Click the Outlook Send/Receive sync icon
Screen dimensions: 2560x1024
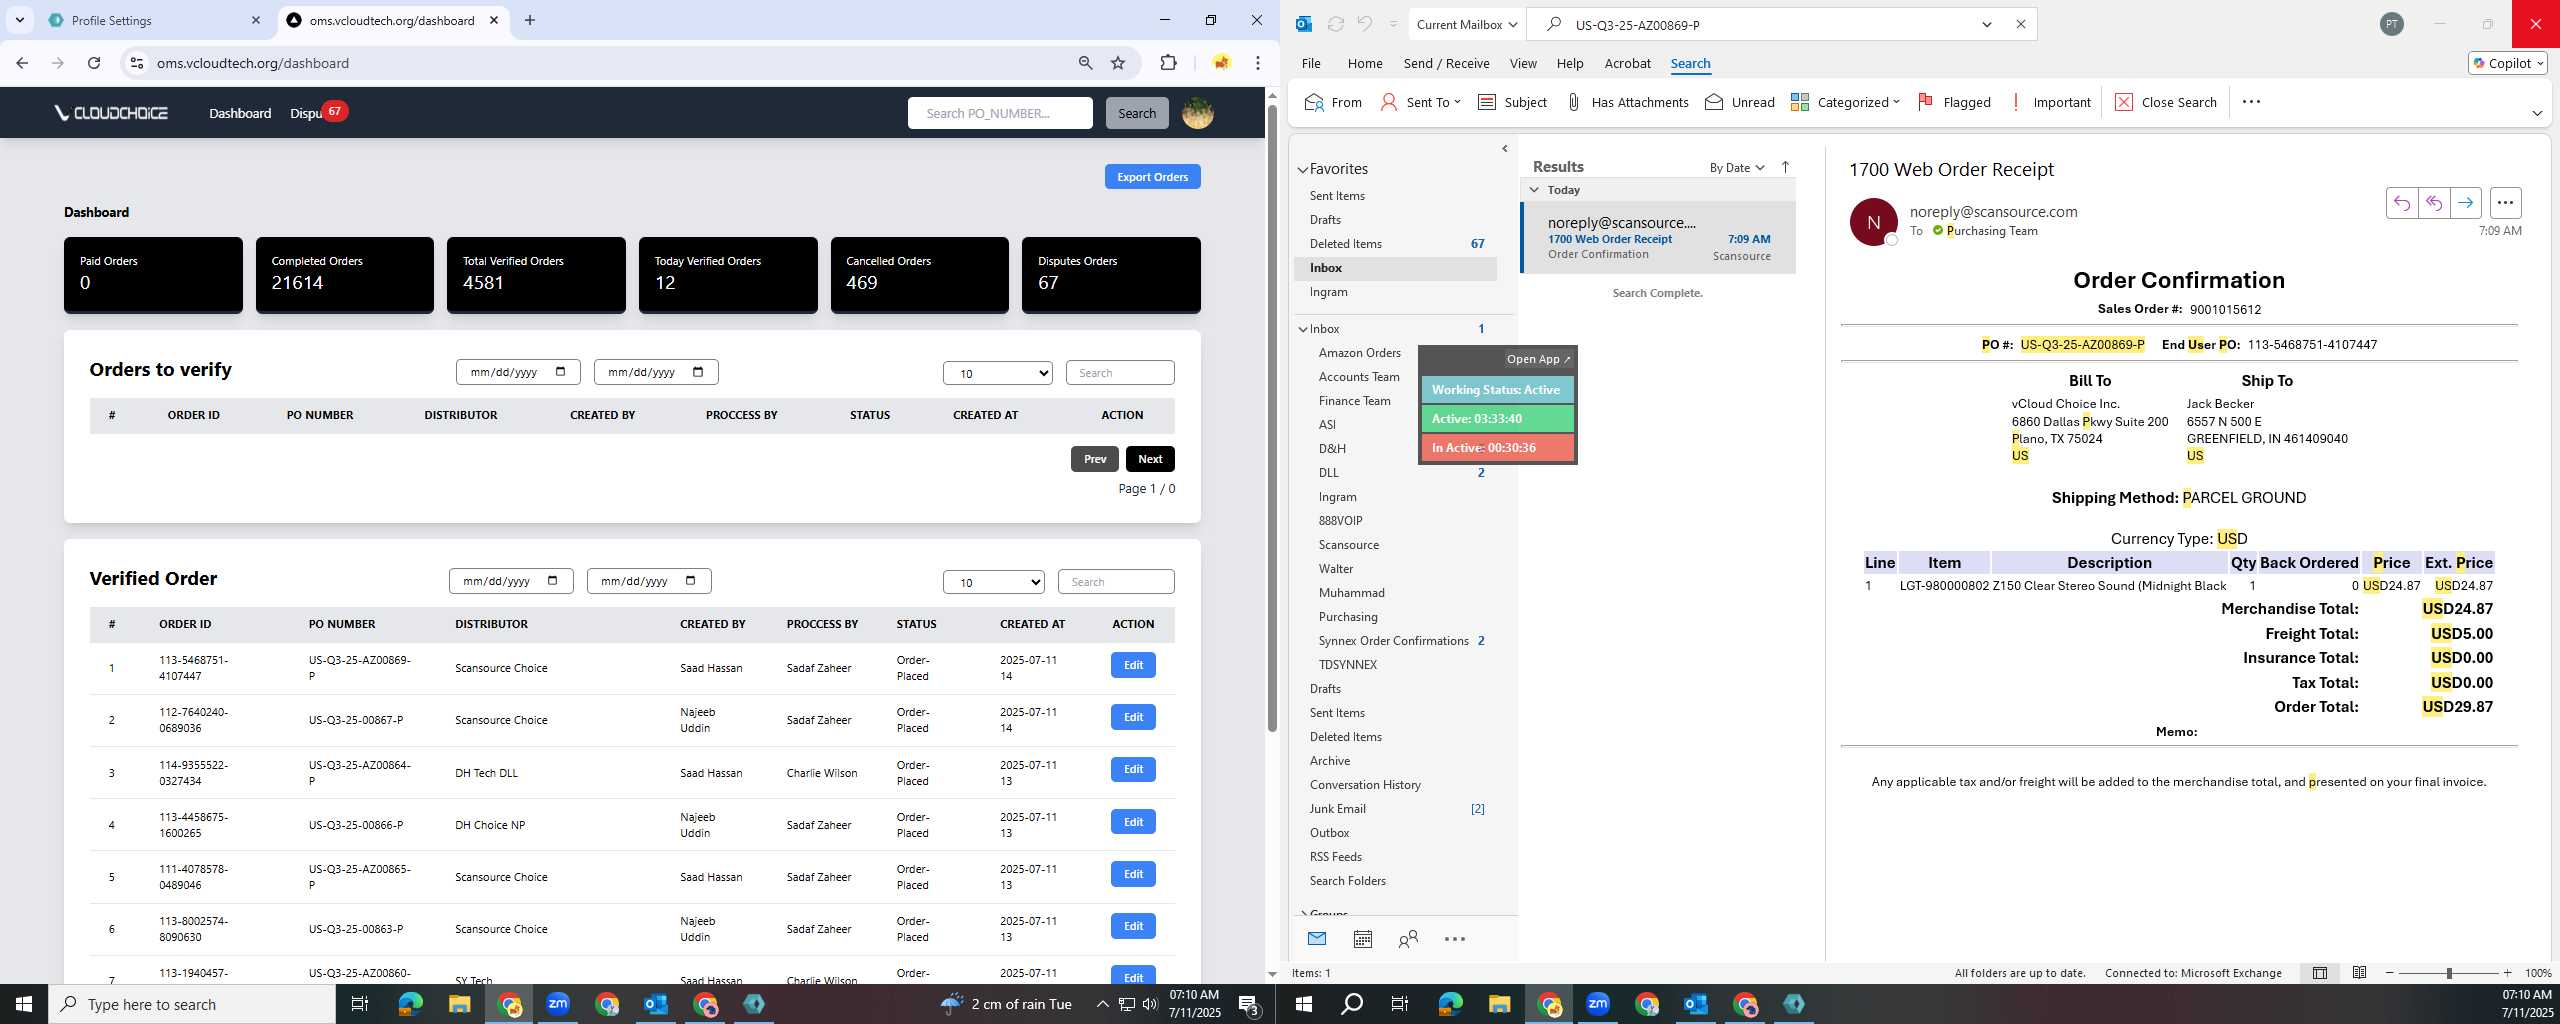coord(1335,24)
